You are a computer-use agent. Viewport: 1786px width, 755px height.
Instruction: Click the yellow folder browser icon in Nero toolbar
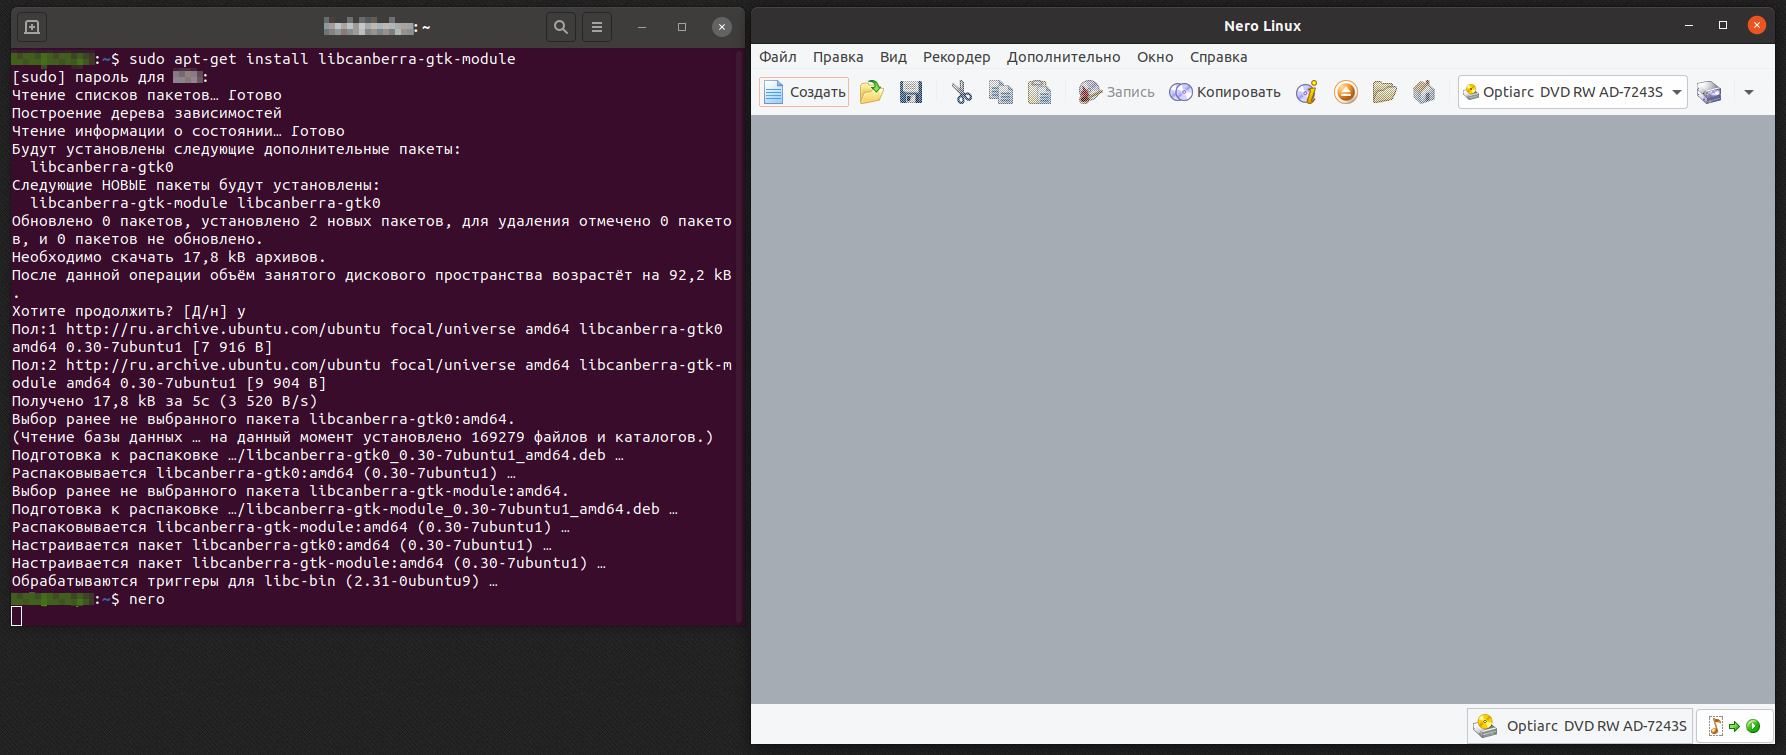pos(1385,92)
